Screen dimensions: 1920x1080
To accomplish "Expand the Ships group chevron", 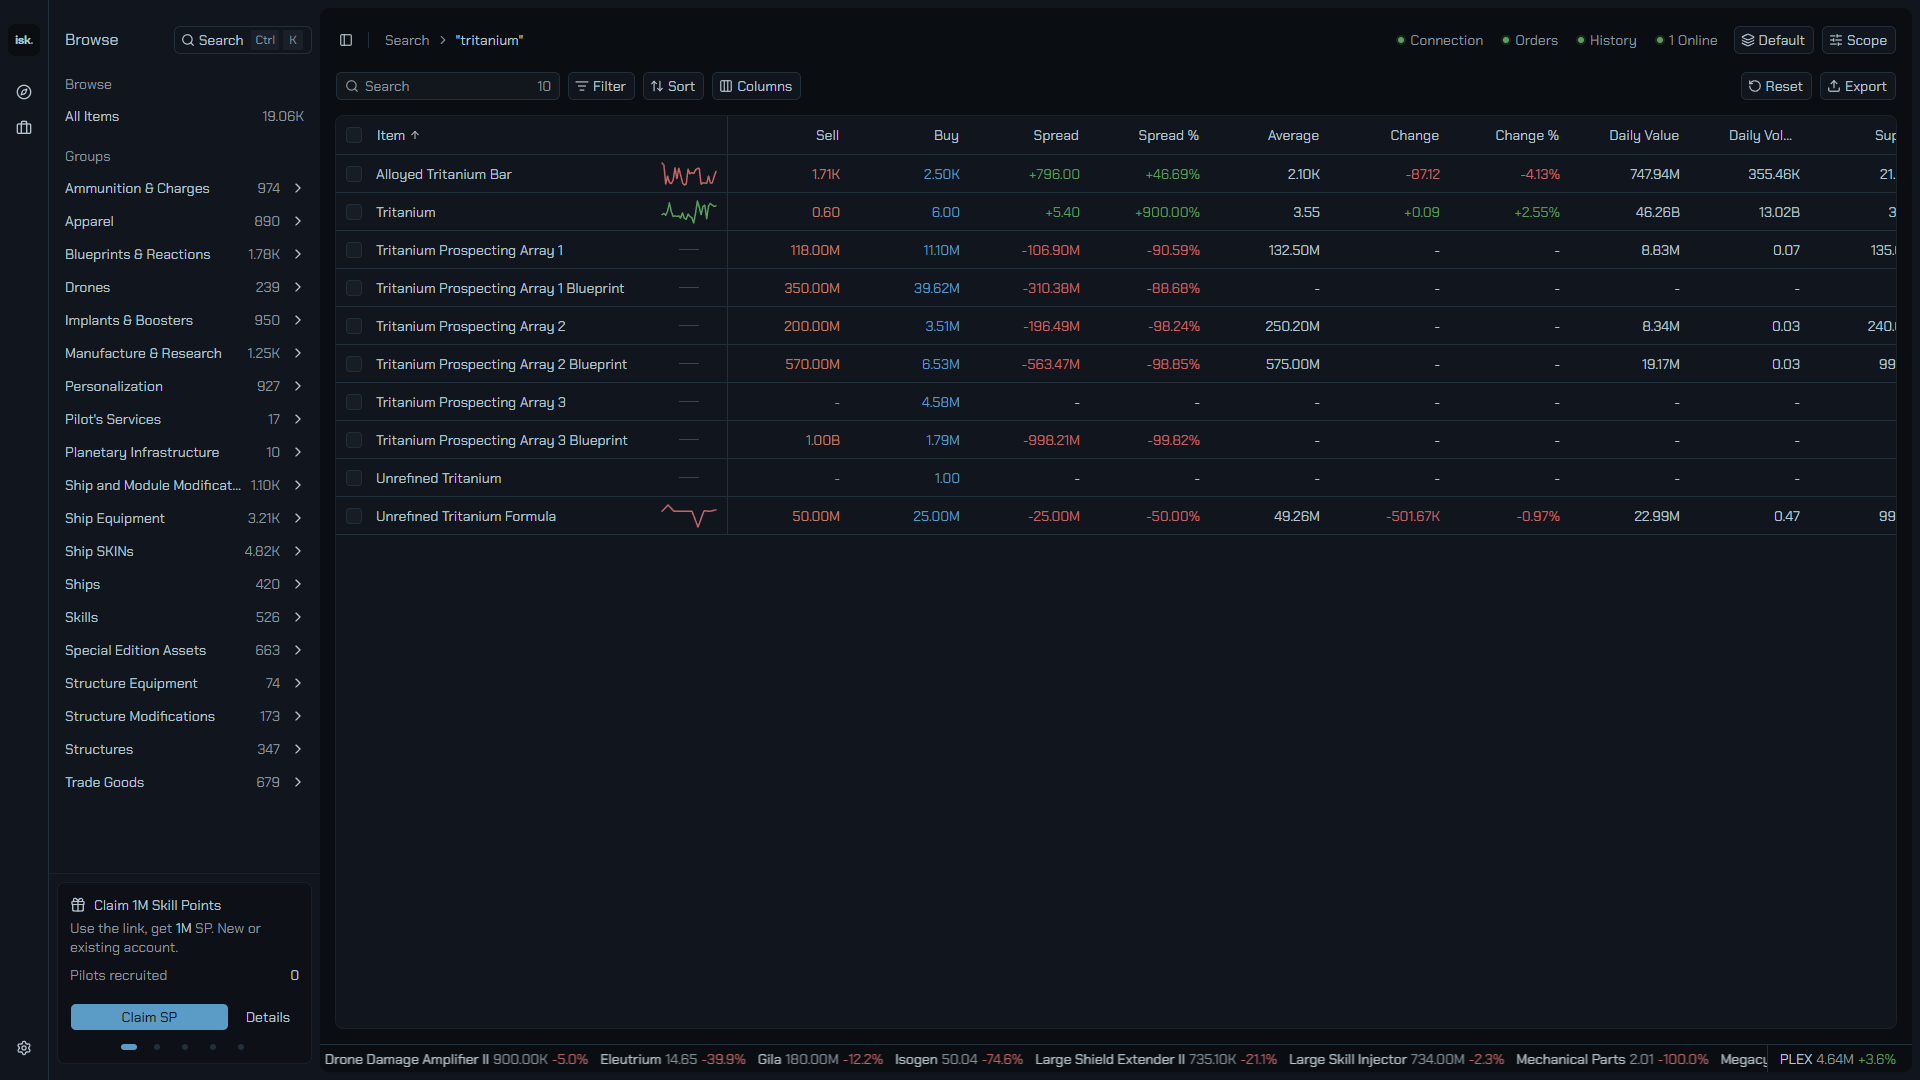I will tap(298, 584).
